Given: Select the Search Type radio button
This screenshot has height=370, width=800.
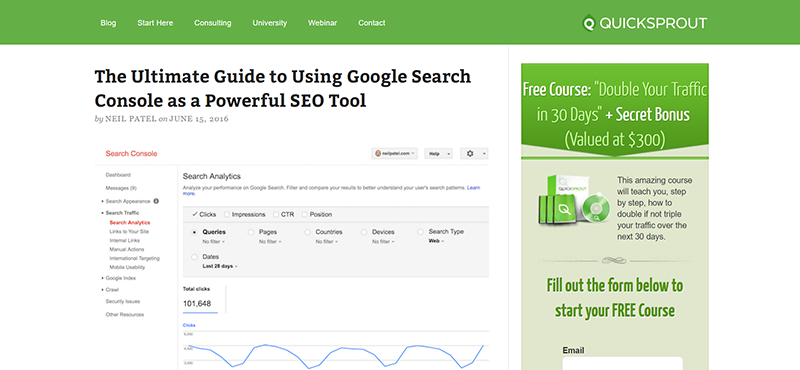Looking at the screenshot, I should pos(420,232).
